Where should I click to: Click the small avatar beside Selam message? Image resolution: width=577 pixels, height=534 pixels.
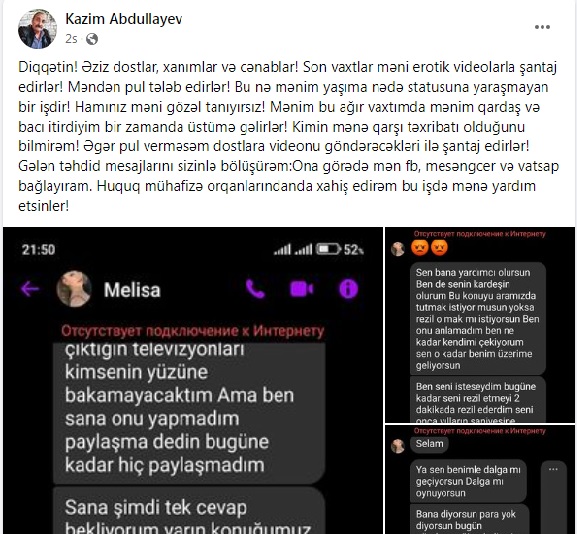coord(398,446)
